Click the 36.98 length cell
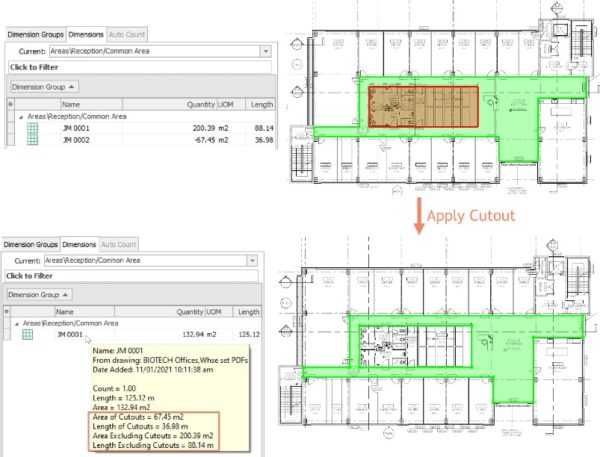 [264, 140]
